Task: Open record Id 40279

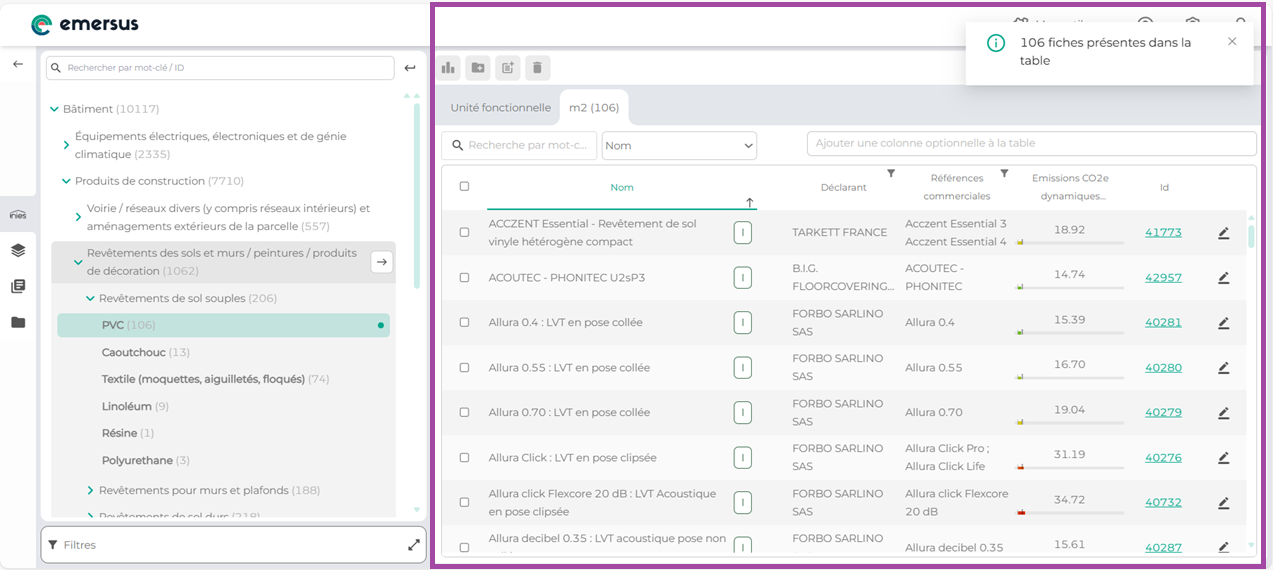Action: [1163, 412]
